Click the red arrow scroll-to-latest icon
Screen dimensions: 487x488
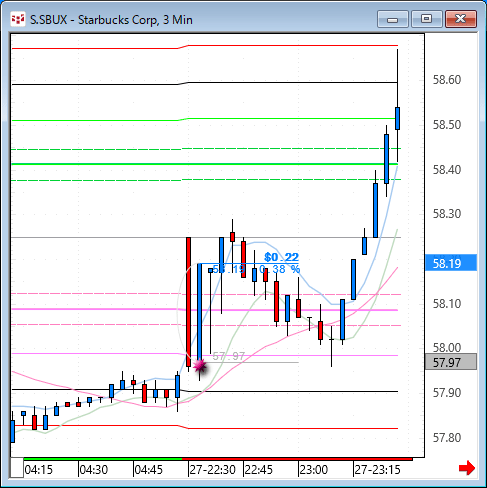click(x=467, y=468)
